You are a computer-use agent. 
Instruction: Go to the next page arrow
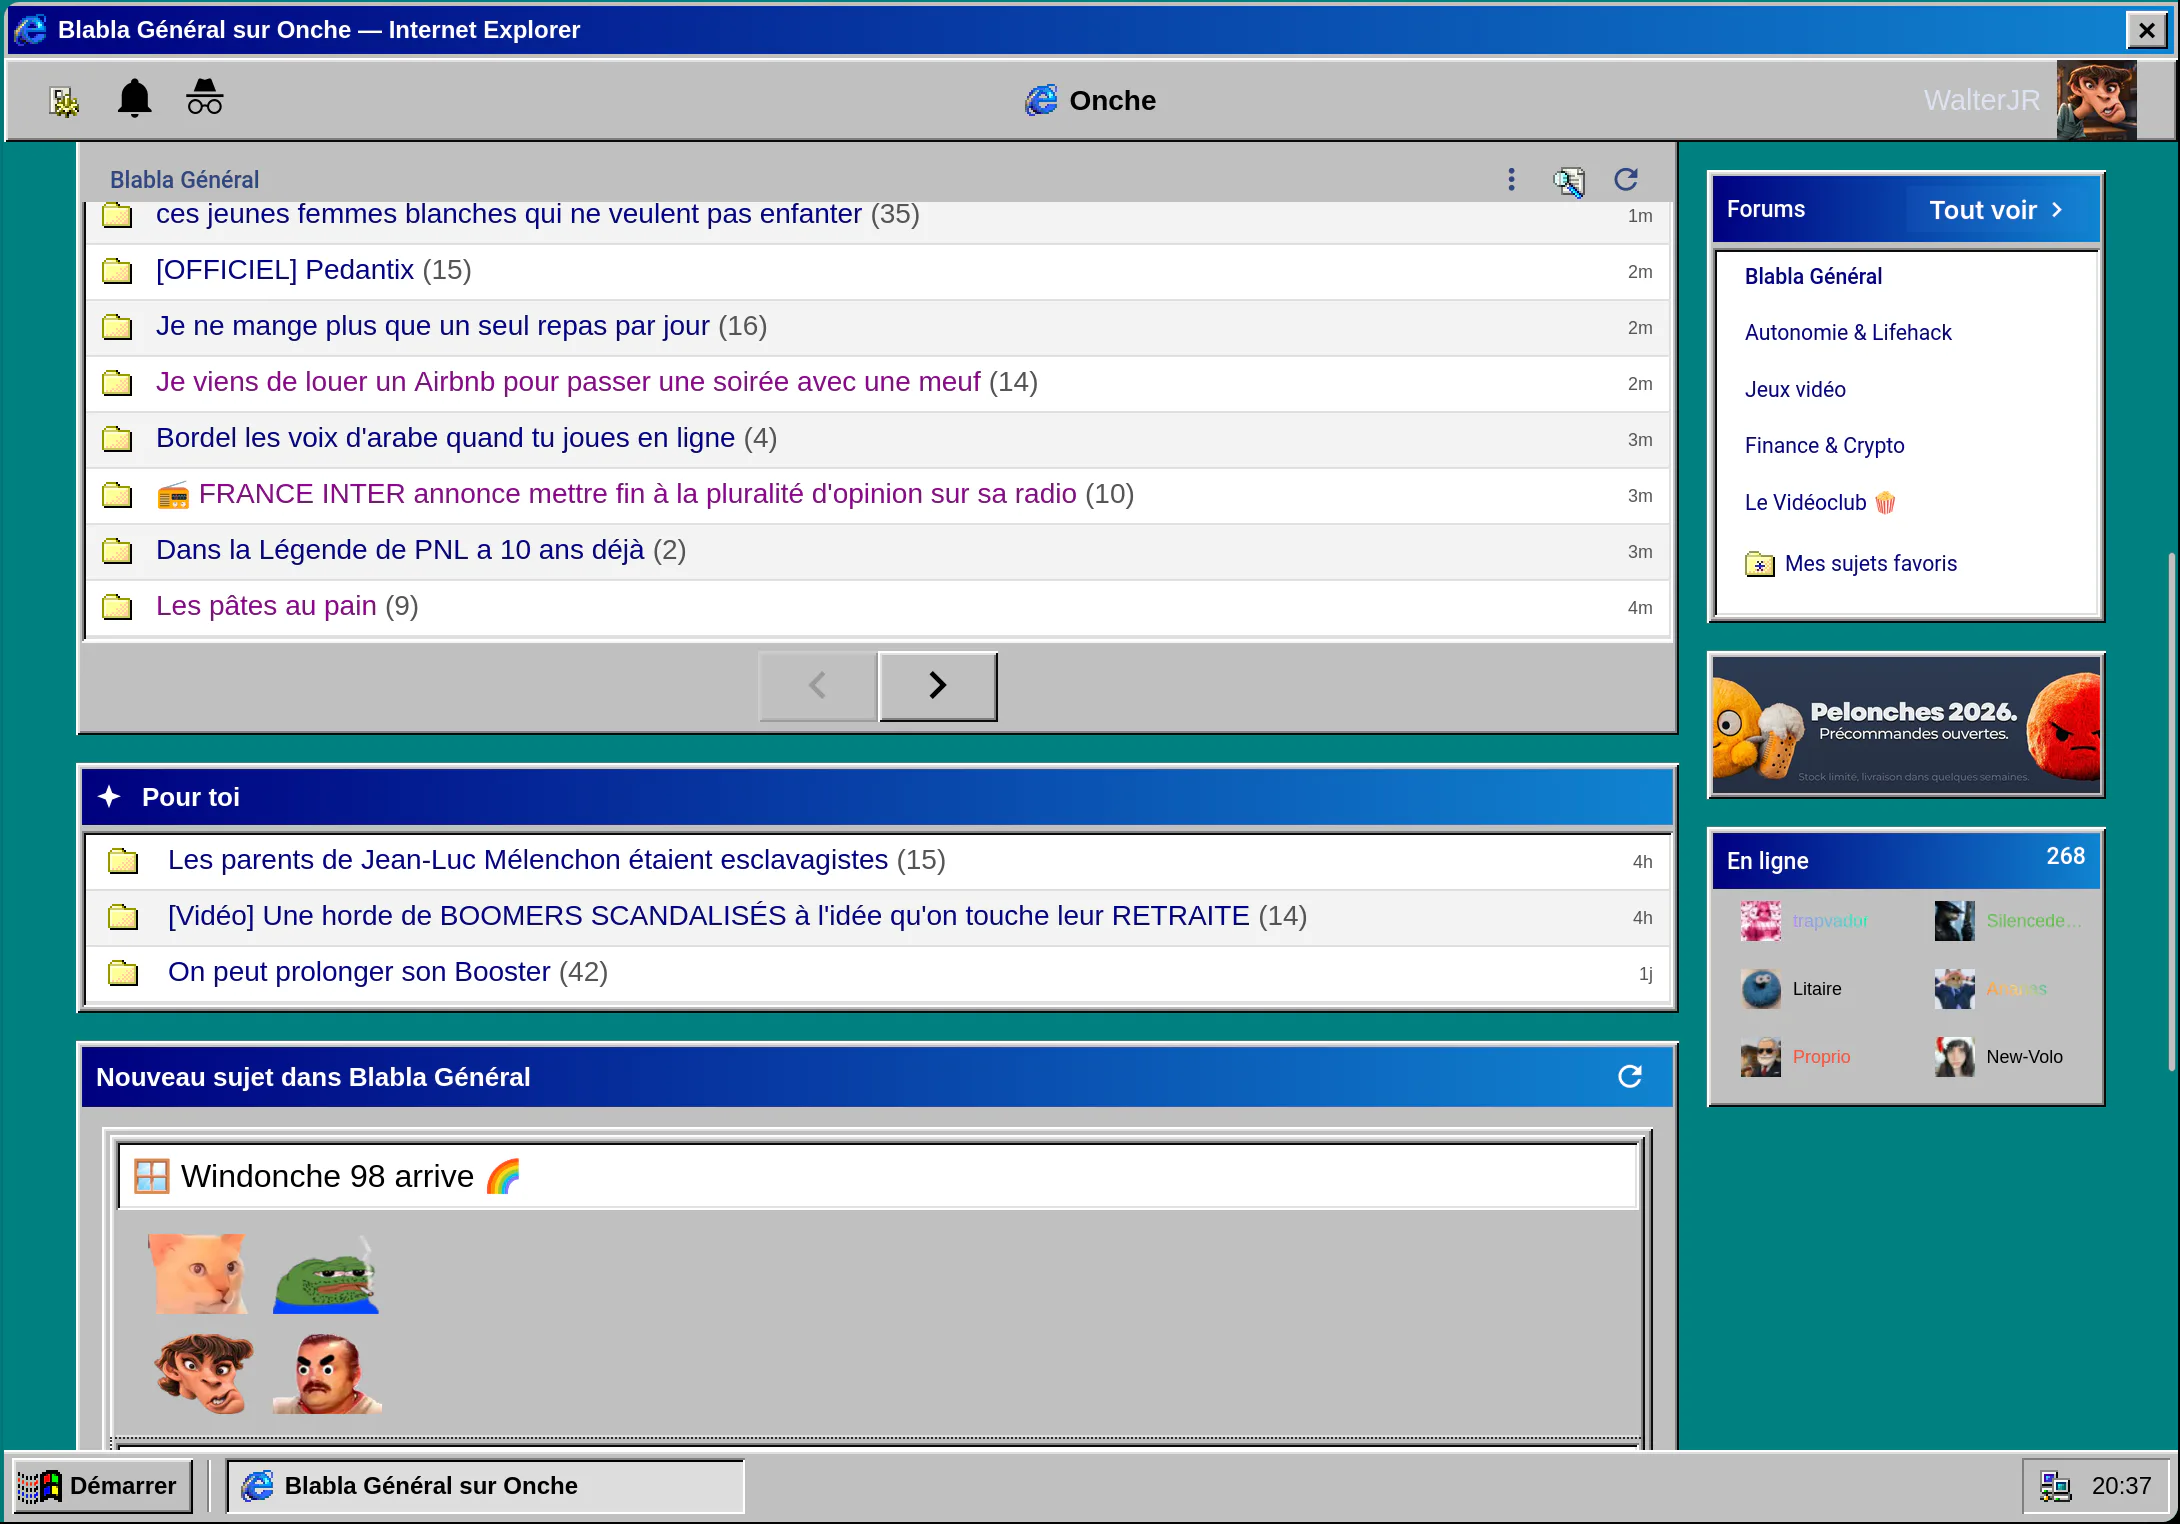tap(937, 685)
